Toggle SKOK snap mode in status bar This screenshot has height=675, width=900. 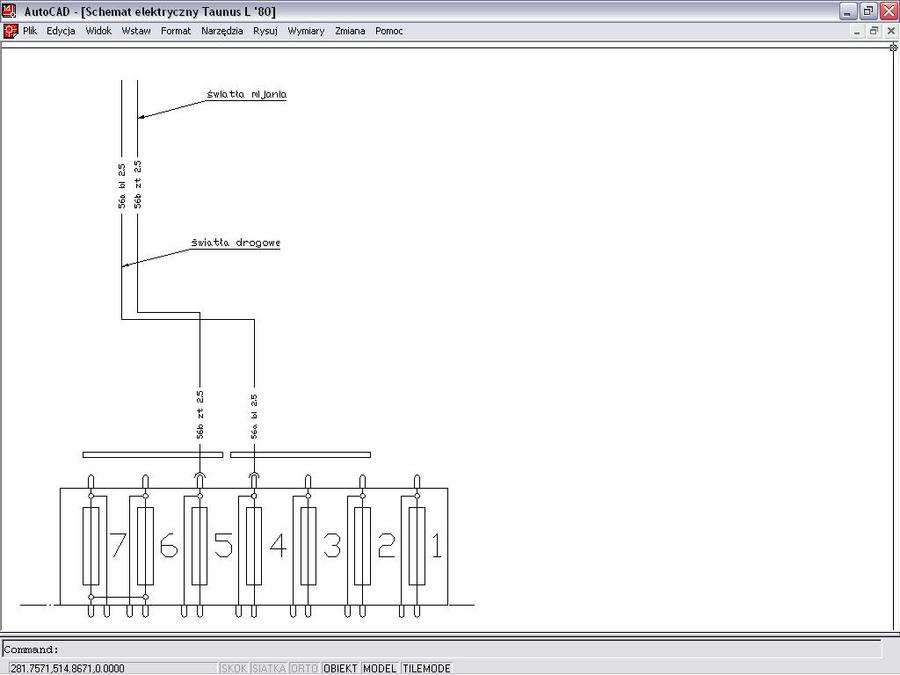coord(234,668)
